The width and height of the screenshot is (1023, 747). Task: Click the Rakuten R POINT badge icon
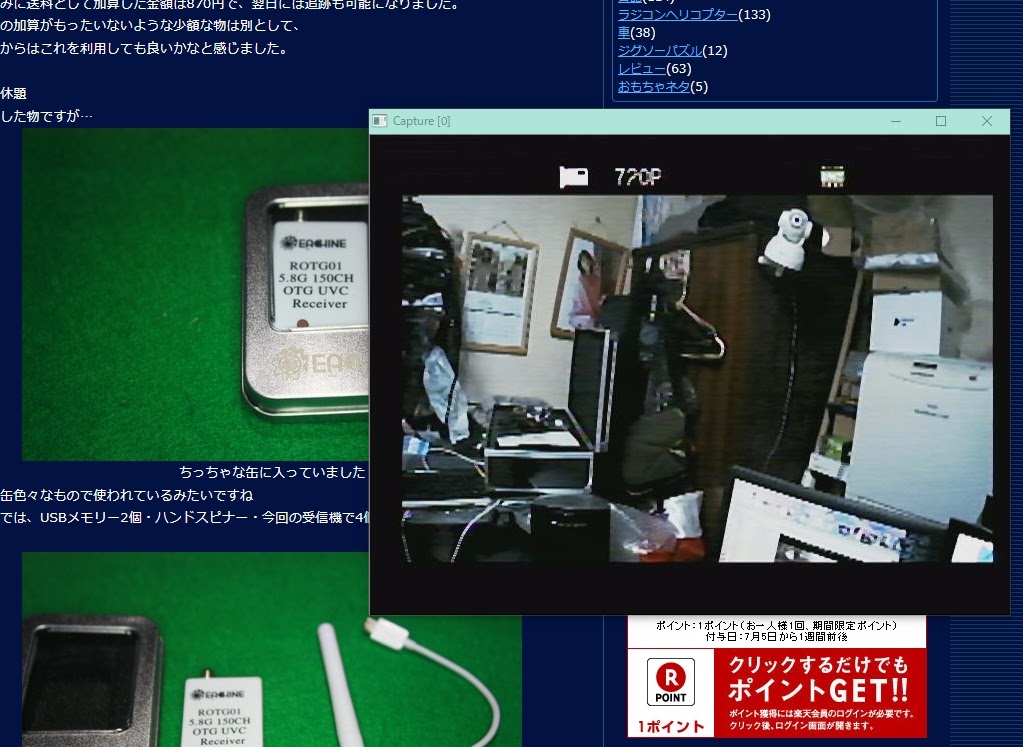tap(670, 682)
